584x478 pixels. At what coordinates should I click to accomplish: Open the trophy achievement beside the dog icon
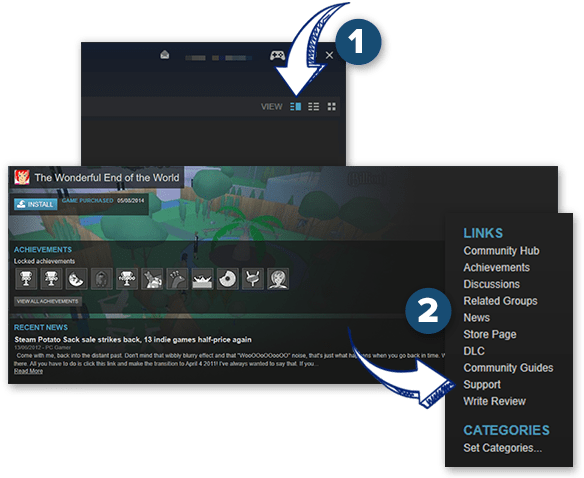(127, 278)
